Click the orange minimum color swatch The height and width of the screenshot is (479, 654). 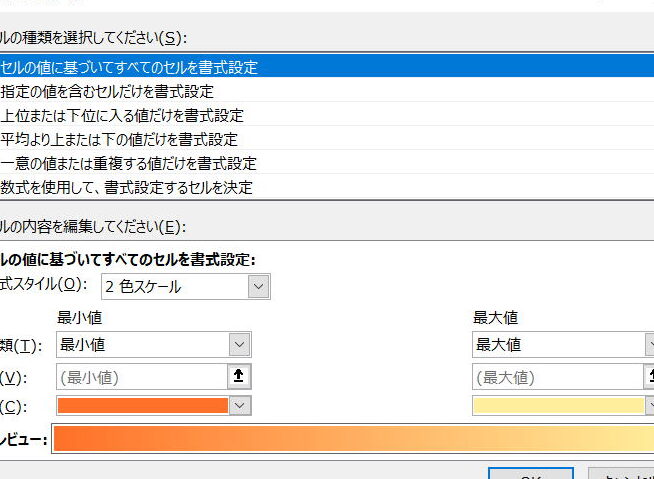click(x=143, y=405)
